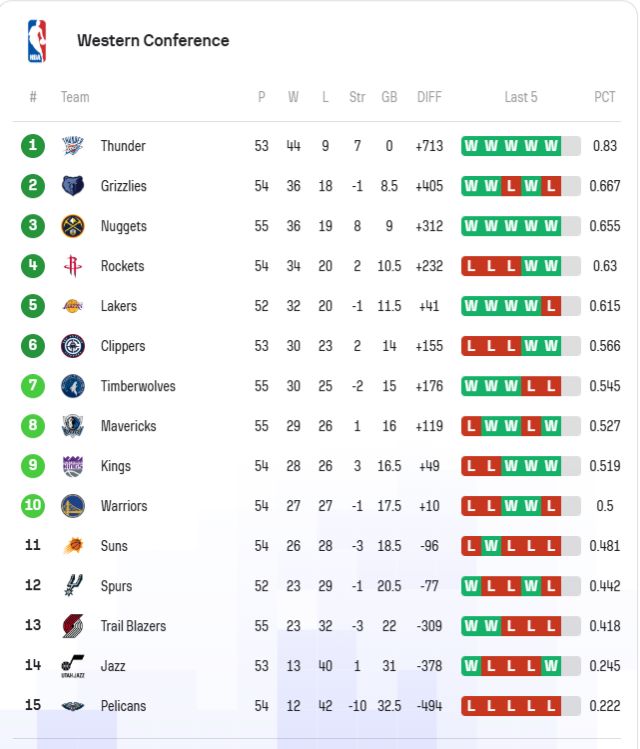The image size is (640, 749).
Task: Click the Lakers team logo
Action: tap(73, 306)
